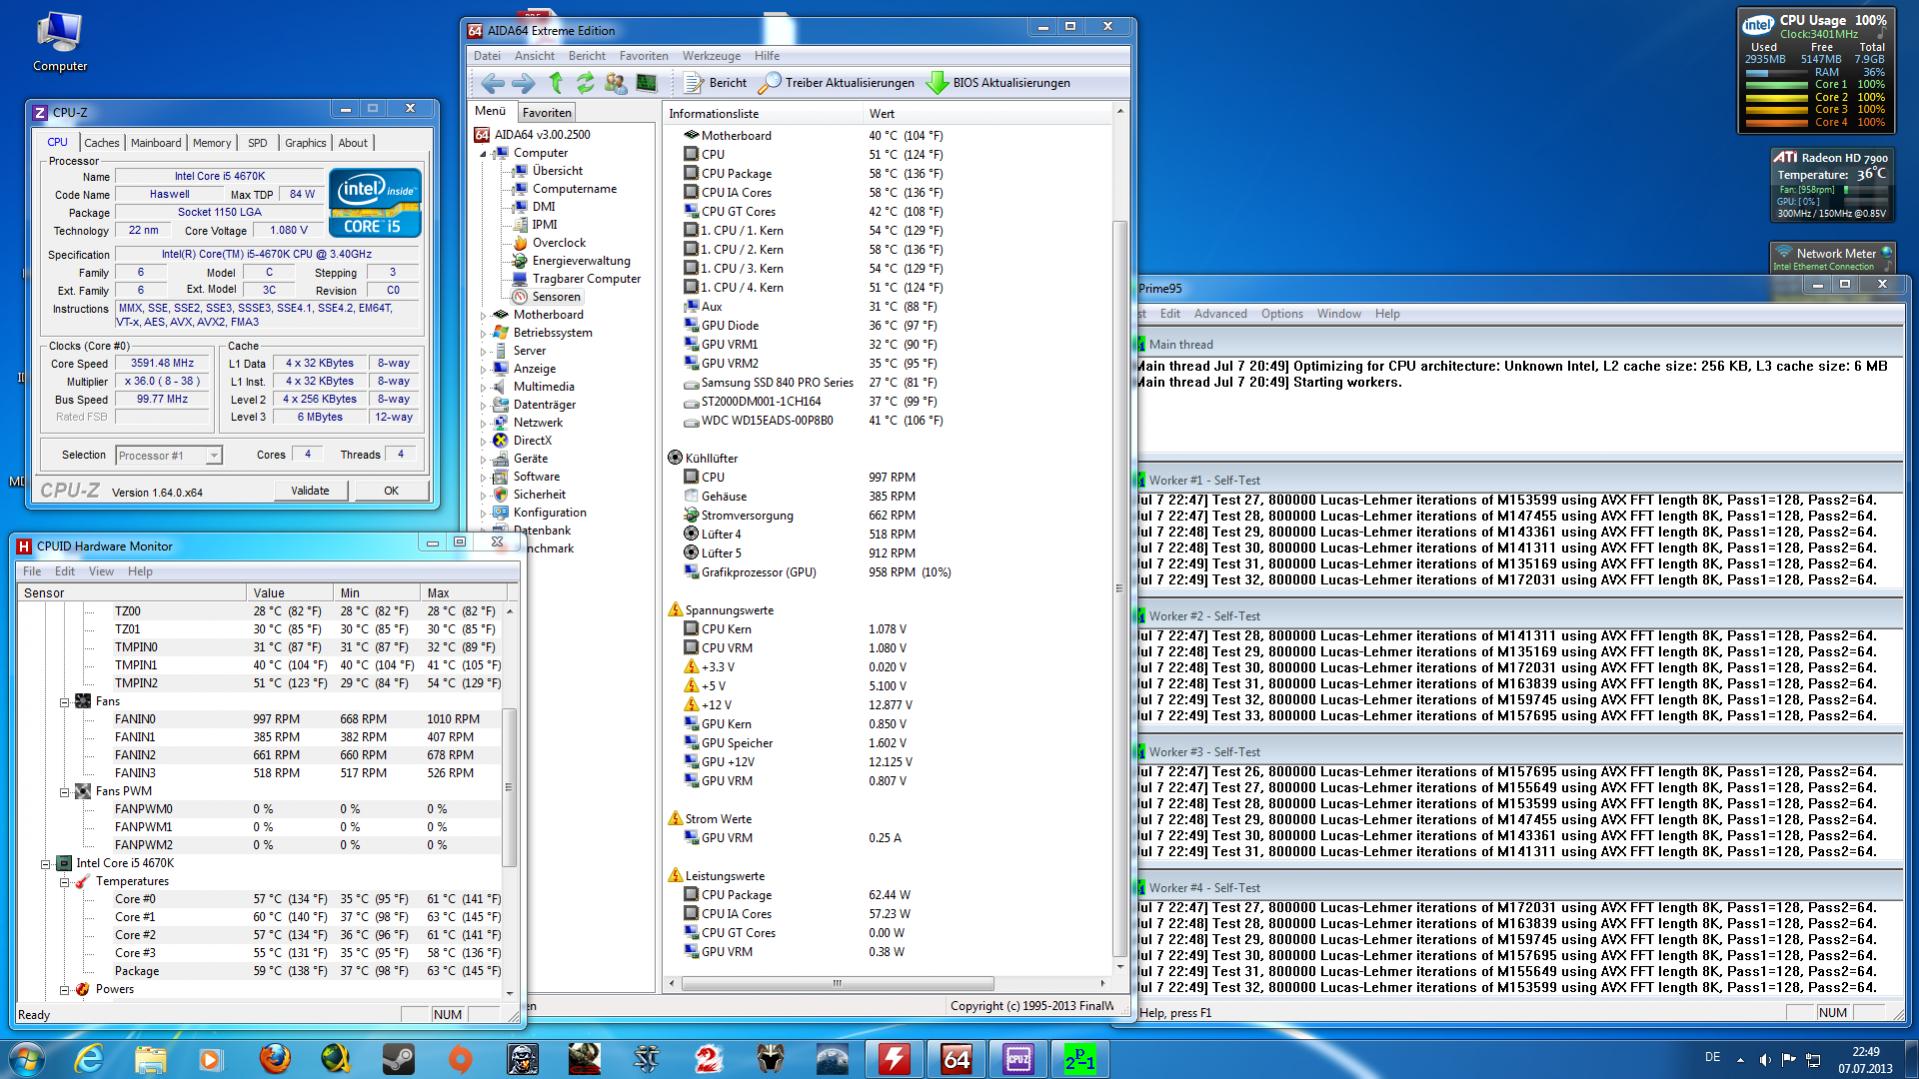The width and height of the screenshot is (1919, 1079).
Task: Launch Internet Explorer from the taskbar
Action: pyautogui.click(x=89, y=1058)
